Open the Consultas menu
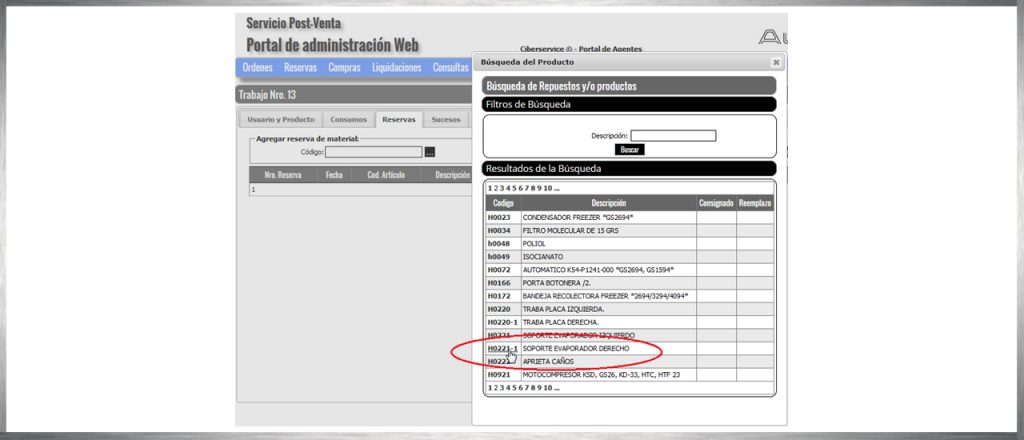This screenshot has width=1024, height=440. pos(450,68)
